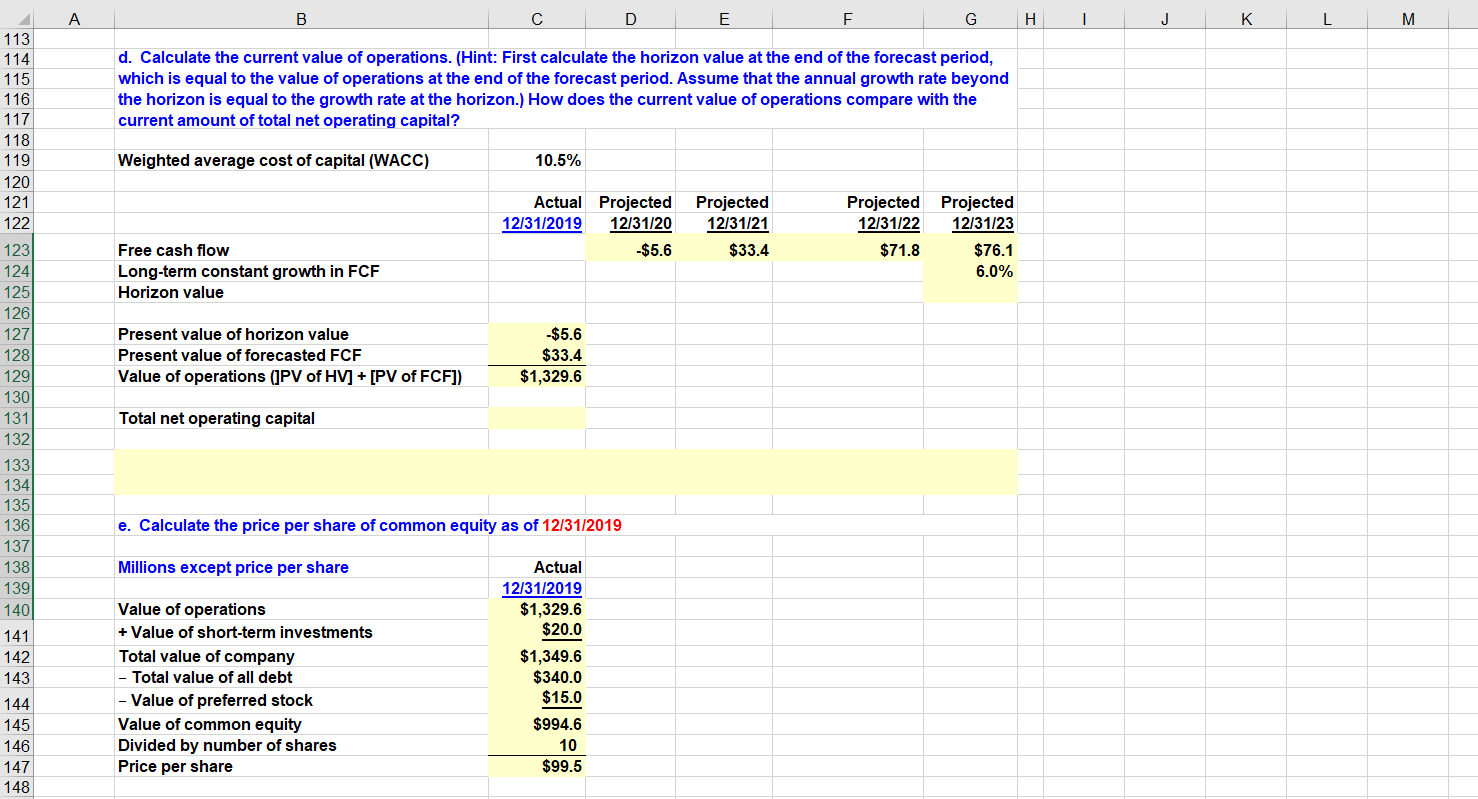Select the empty Horizon value cell in column G
1478x799 pixels.
click(970, 292)
